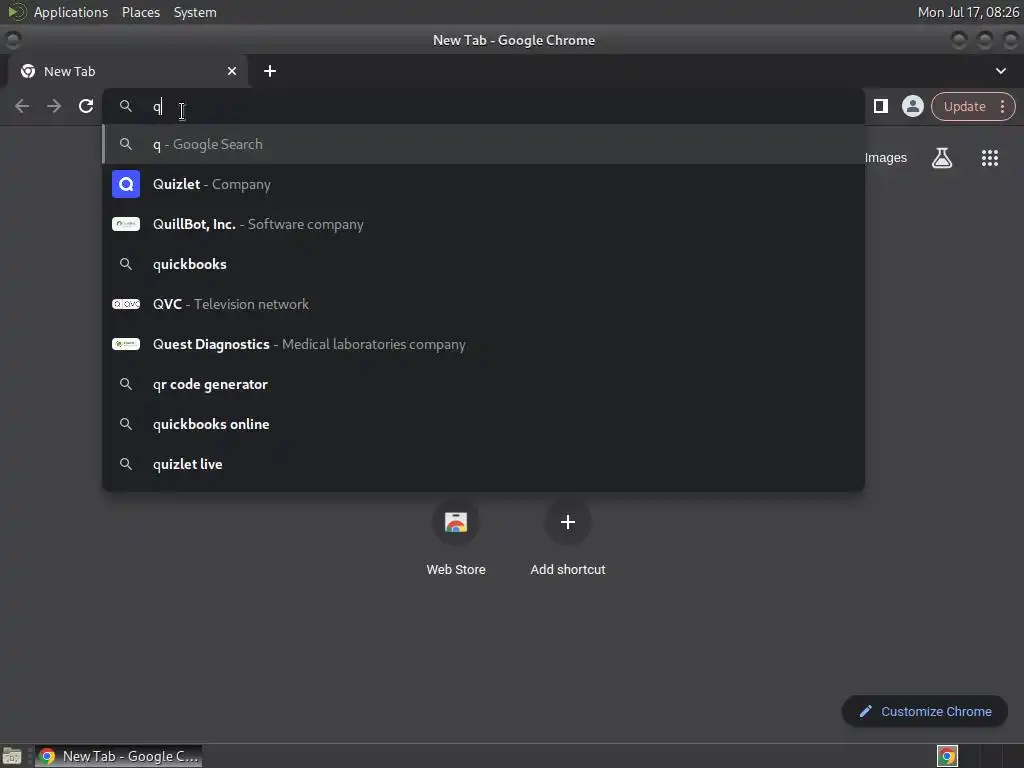Select the 'quickbooks' suggestion

pos(483,264)
